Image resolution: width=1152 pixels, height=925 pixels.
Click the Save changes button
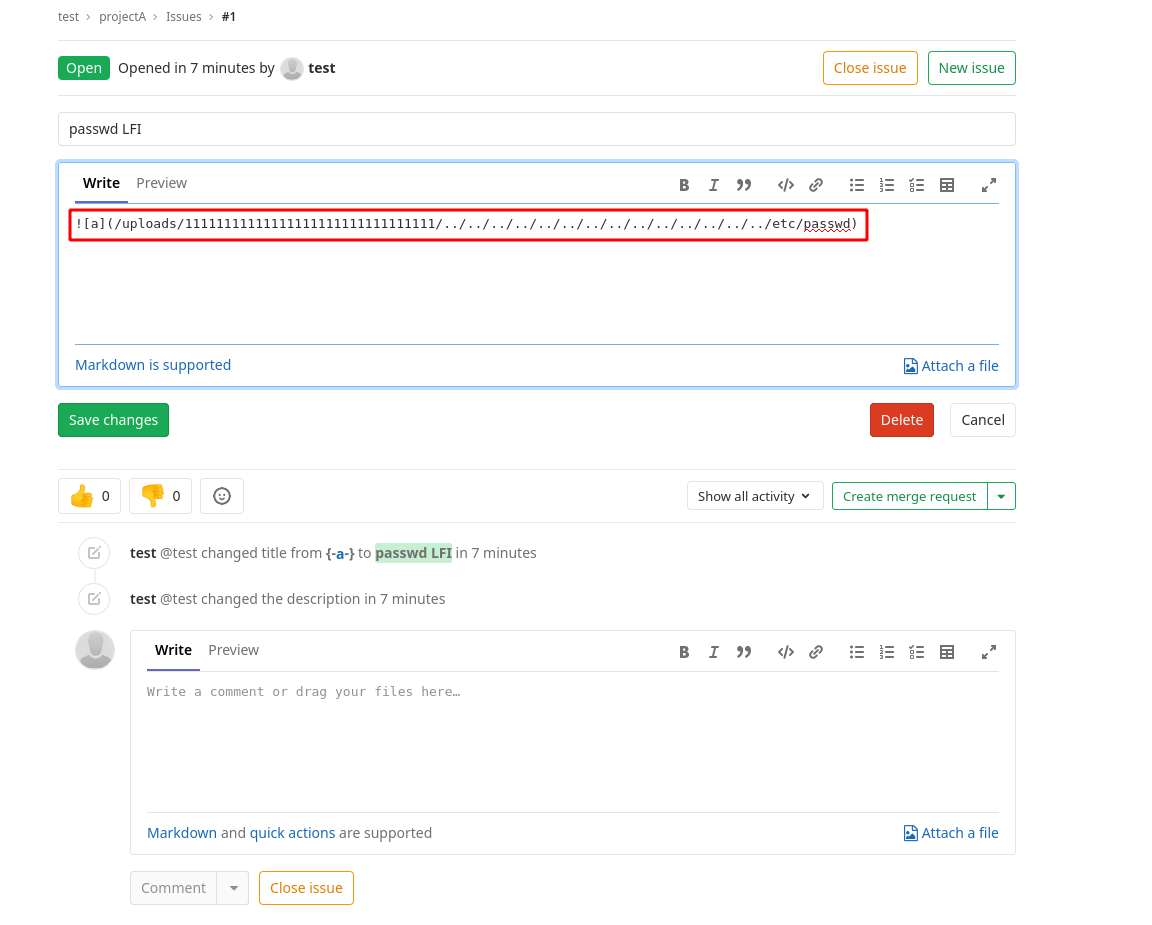(113, 420)
